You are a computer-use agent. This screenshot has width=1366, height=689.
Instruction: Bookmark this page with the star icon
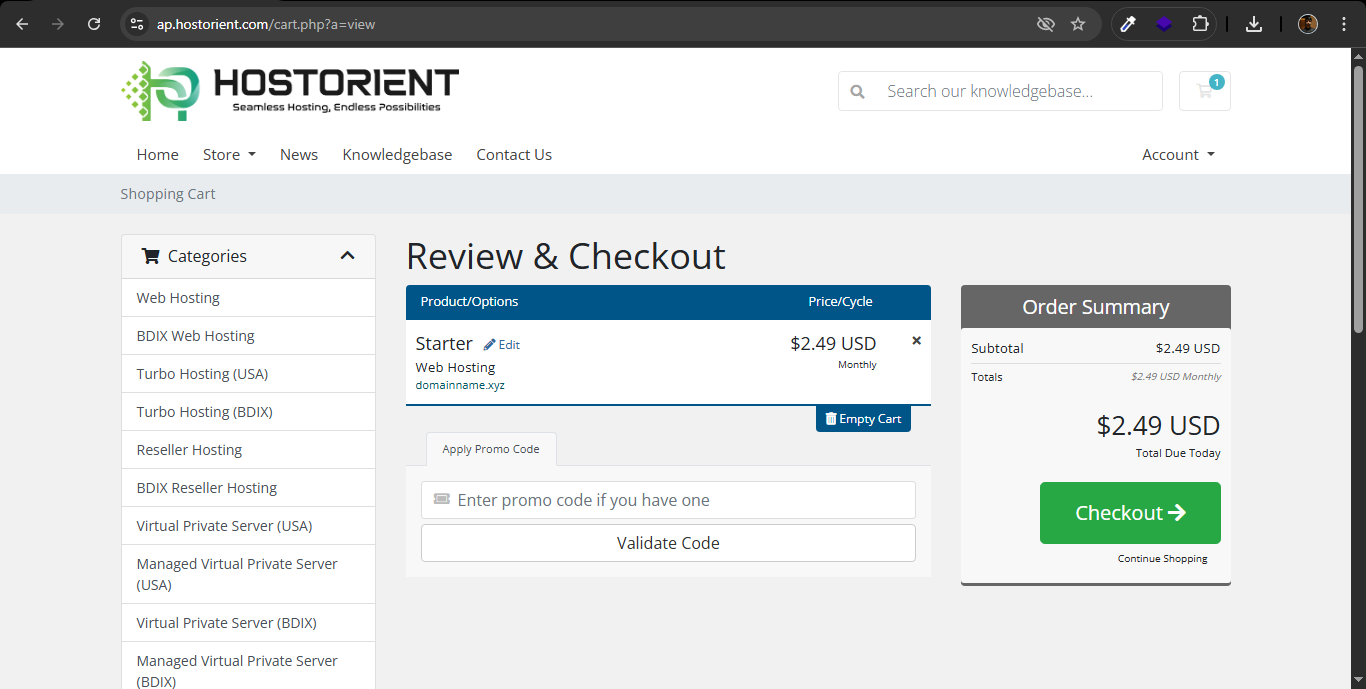tap(1078, 24)
